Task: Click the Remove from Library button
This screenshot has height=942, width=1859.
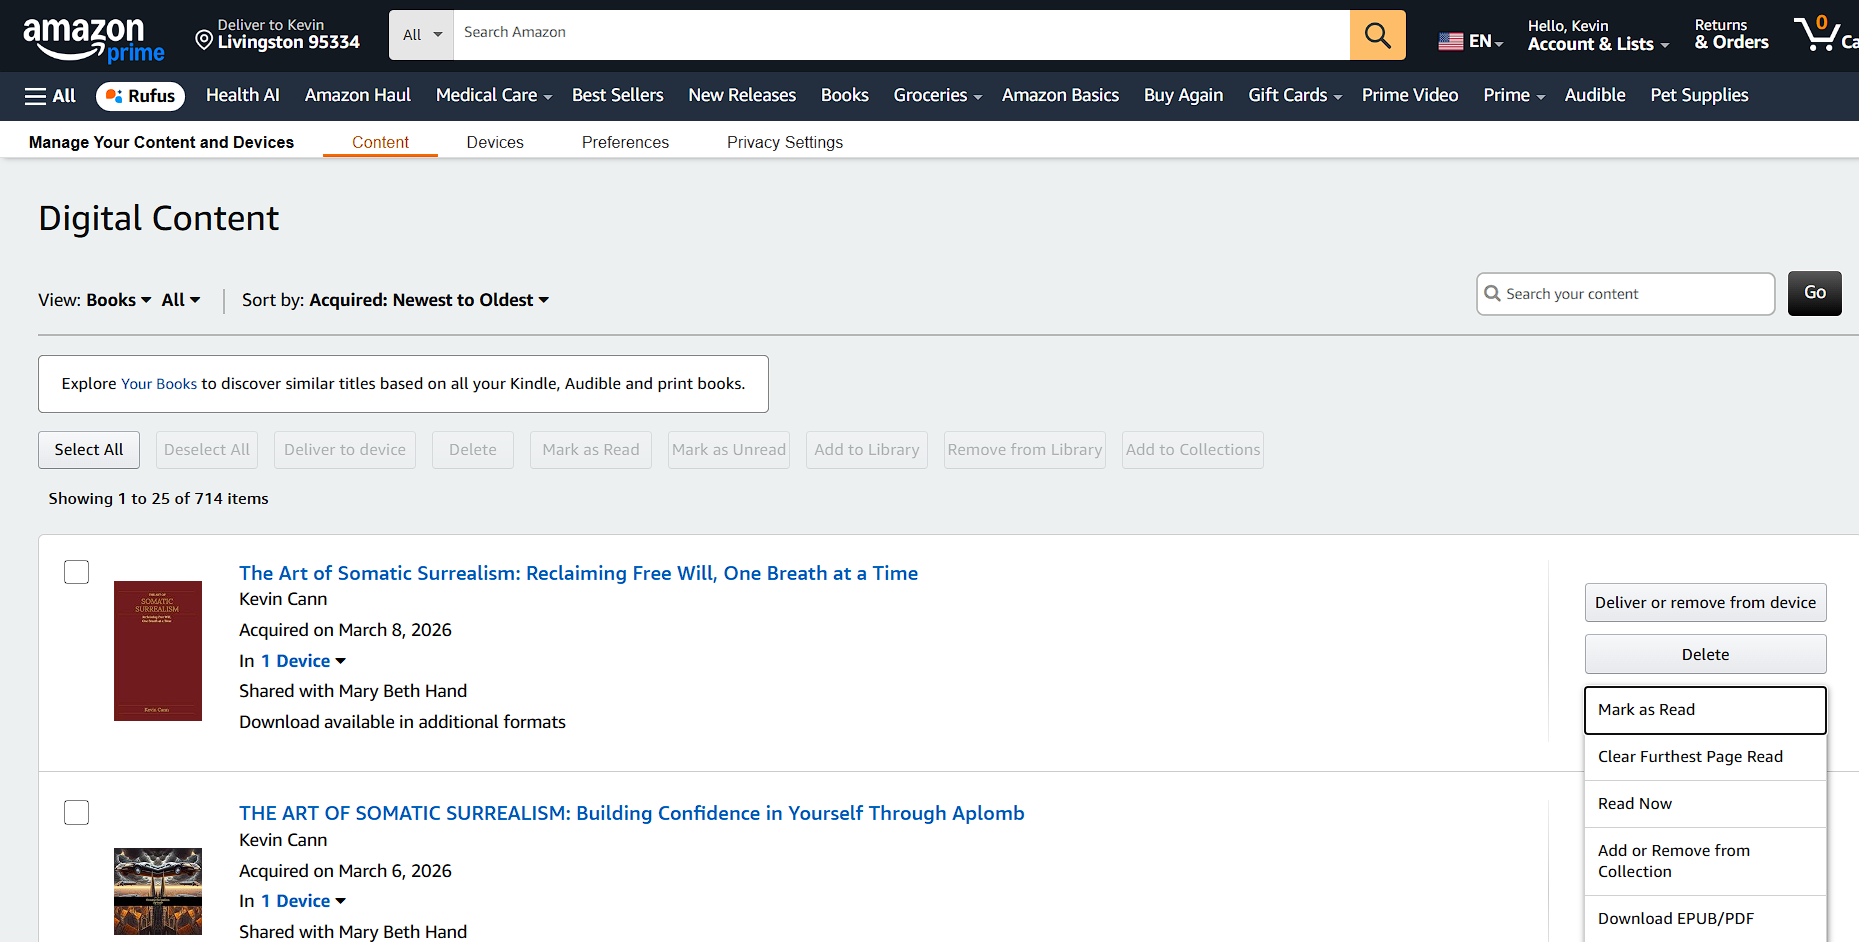Action: pos(1025,450)
